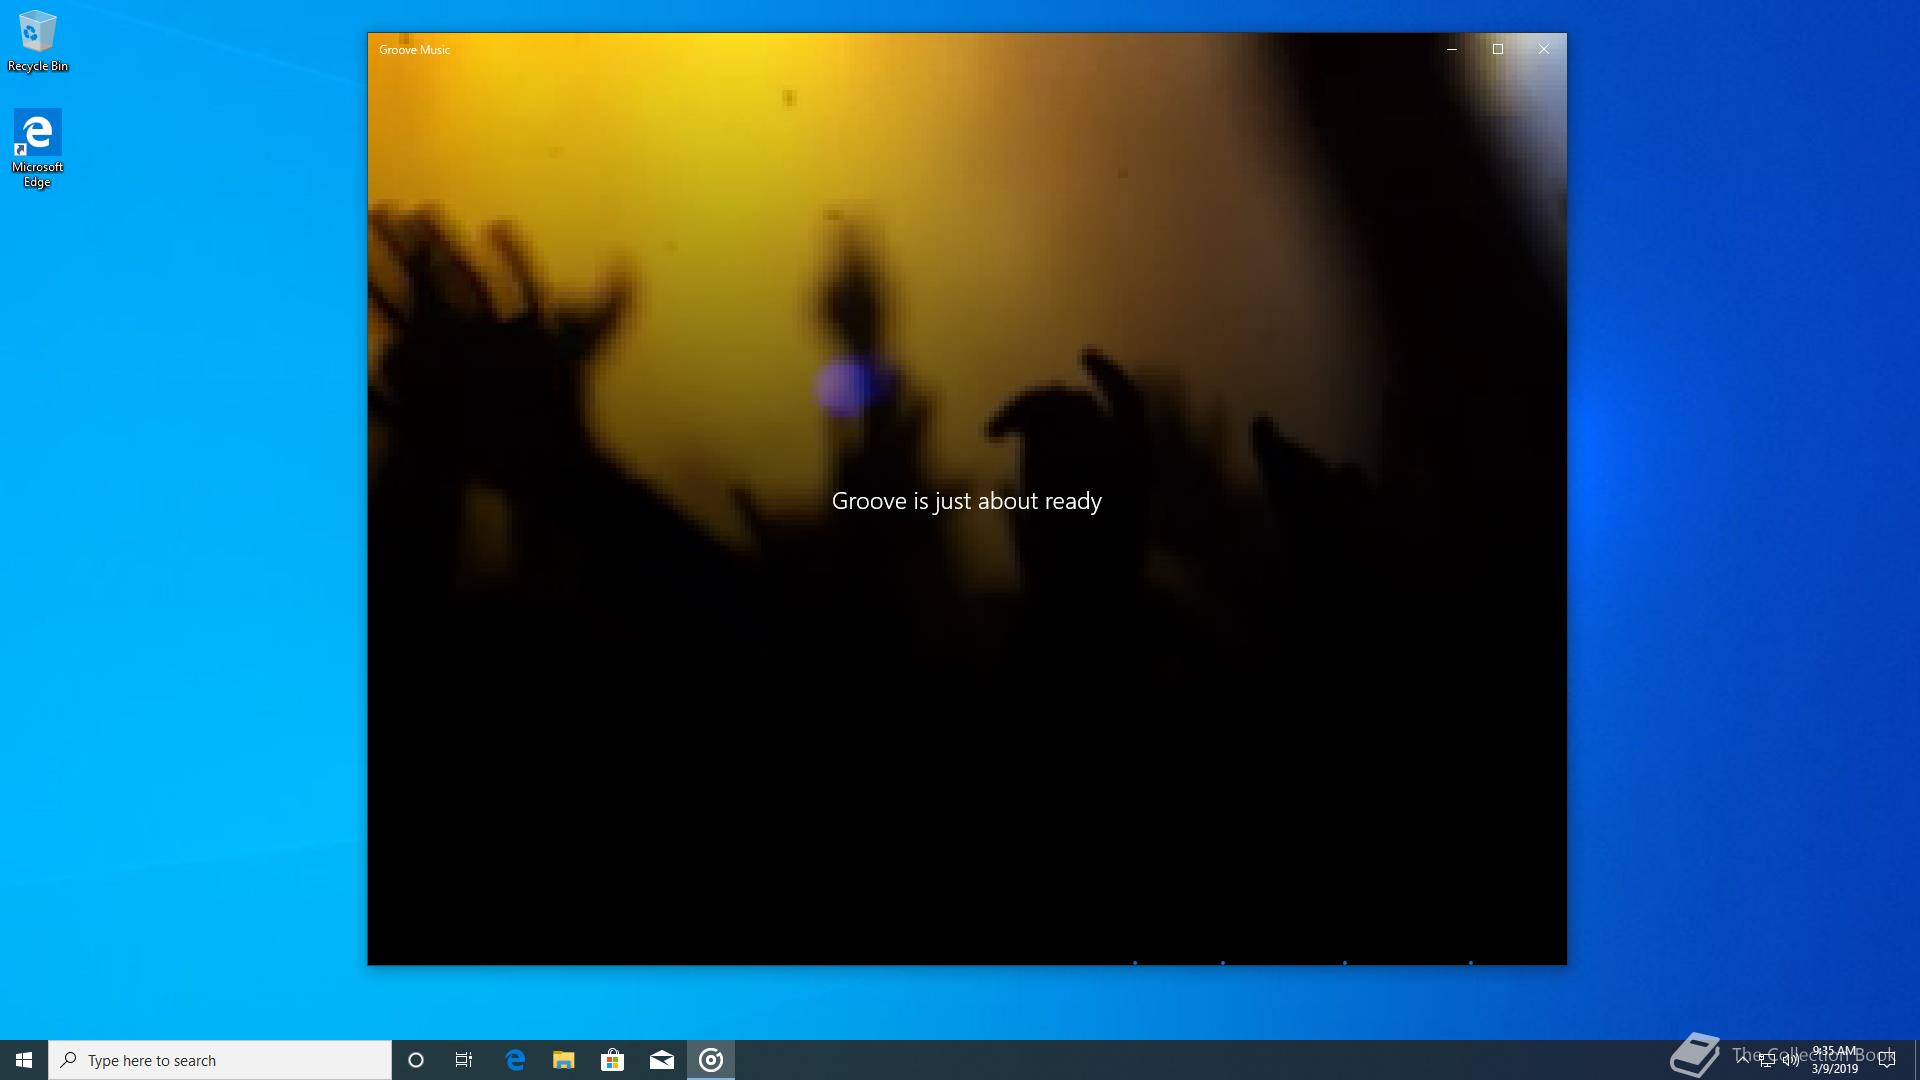Open Microsoft Store from the taskbar
This screenshot has height=1080, width=1920.
(613, 1060)
